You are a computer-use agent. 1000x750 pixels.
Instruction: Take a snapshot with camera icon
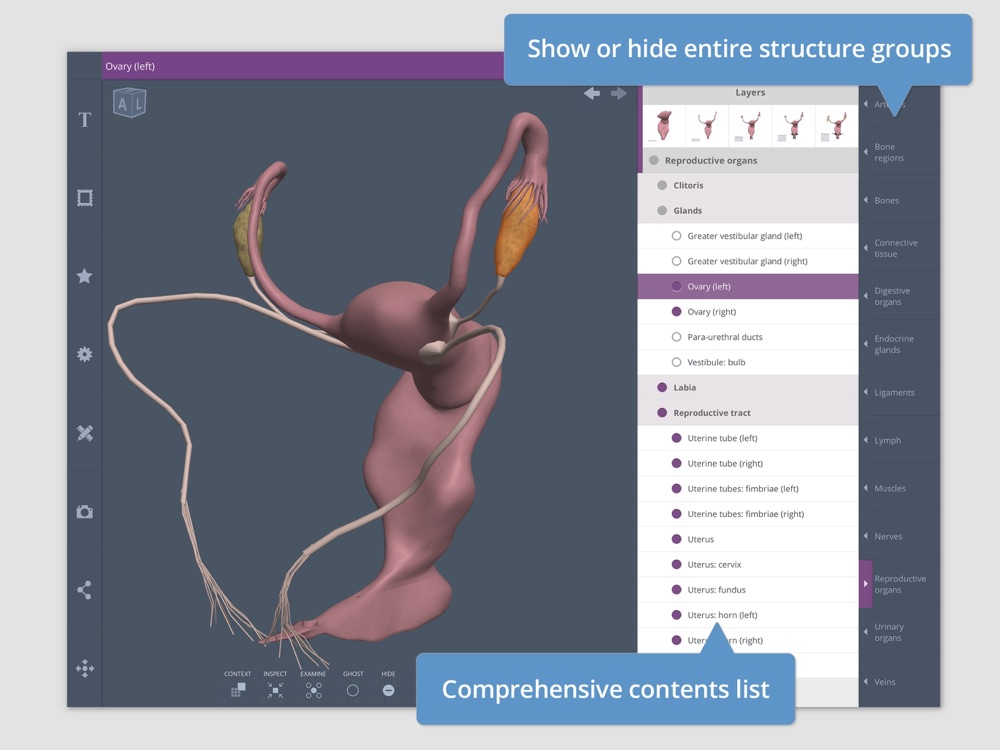coord(84,511)
